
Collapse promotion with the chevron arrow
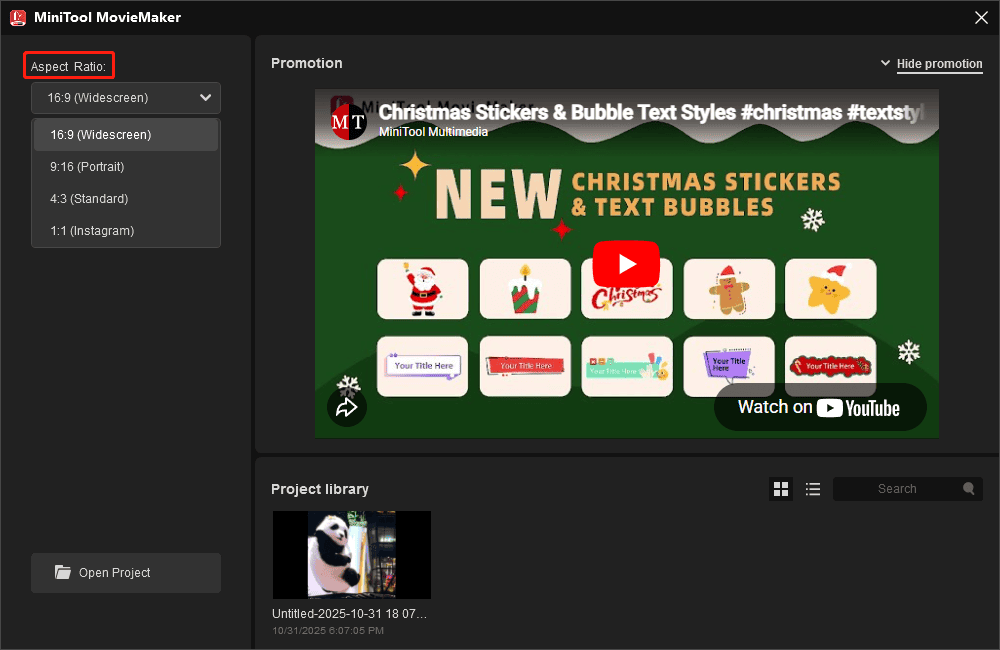885,63
